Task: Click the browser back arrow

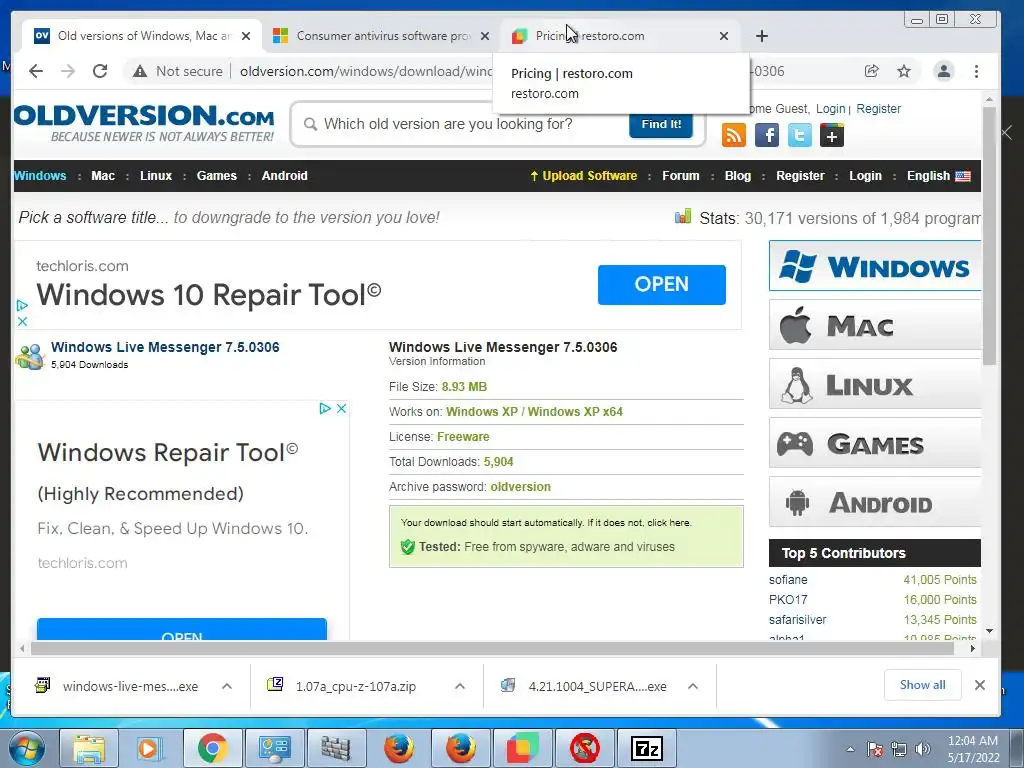Action: coord(36,71)
